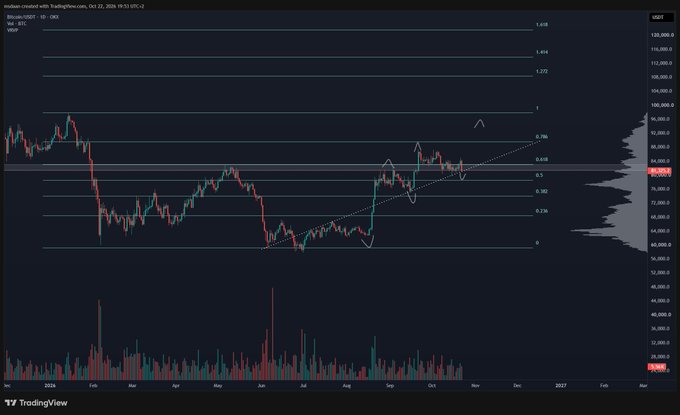The width and height of the screenshot is (680, 415).
Task: Click the 2026 label on time axis
Action: [x=50, y=386]
